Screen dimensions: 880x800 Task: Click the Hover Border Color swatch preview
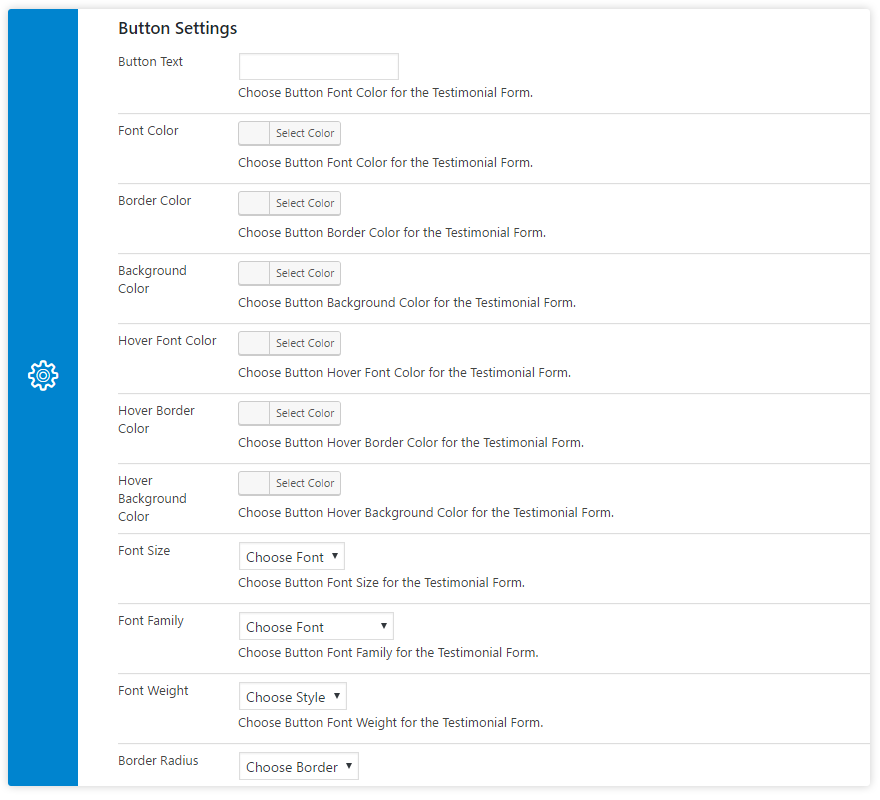coord(254,413)
